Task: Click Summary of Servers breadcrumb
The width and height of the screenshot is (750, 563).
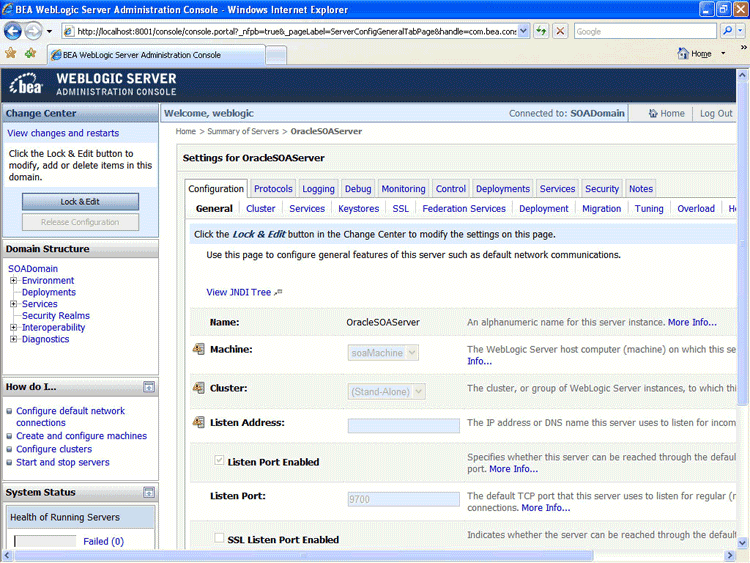Action: point(243,131)
